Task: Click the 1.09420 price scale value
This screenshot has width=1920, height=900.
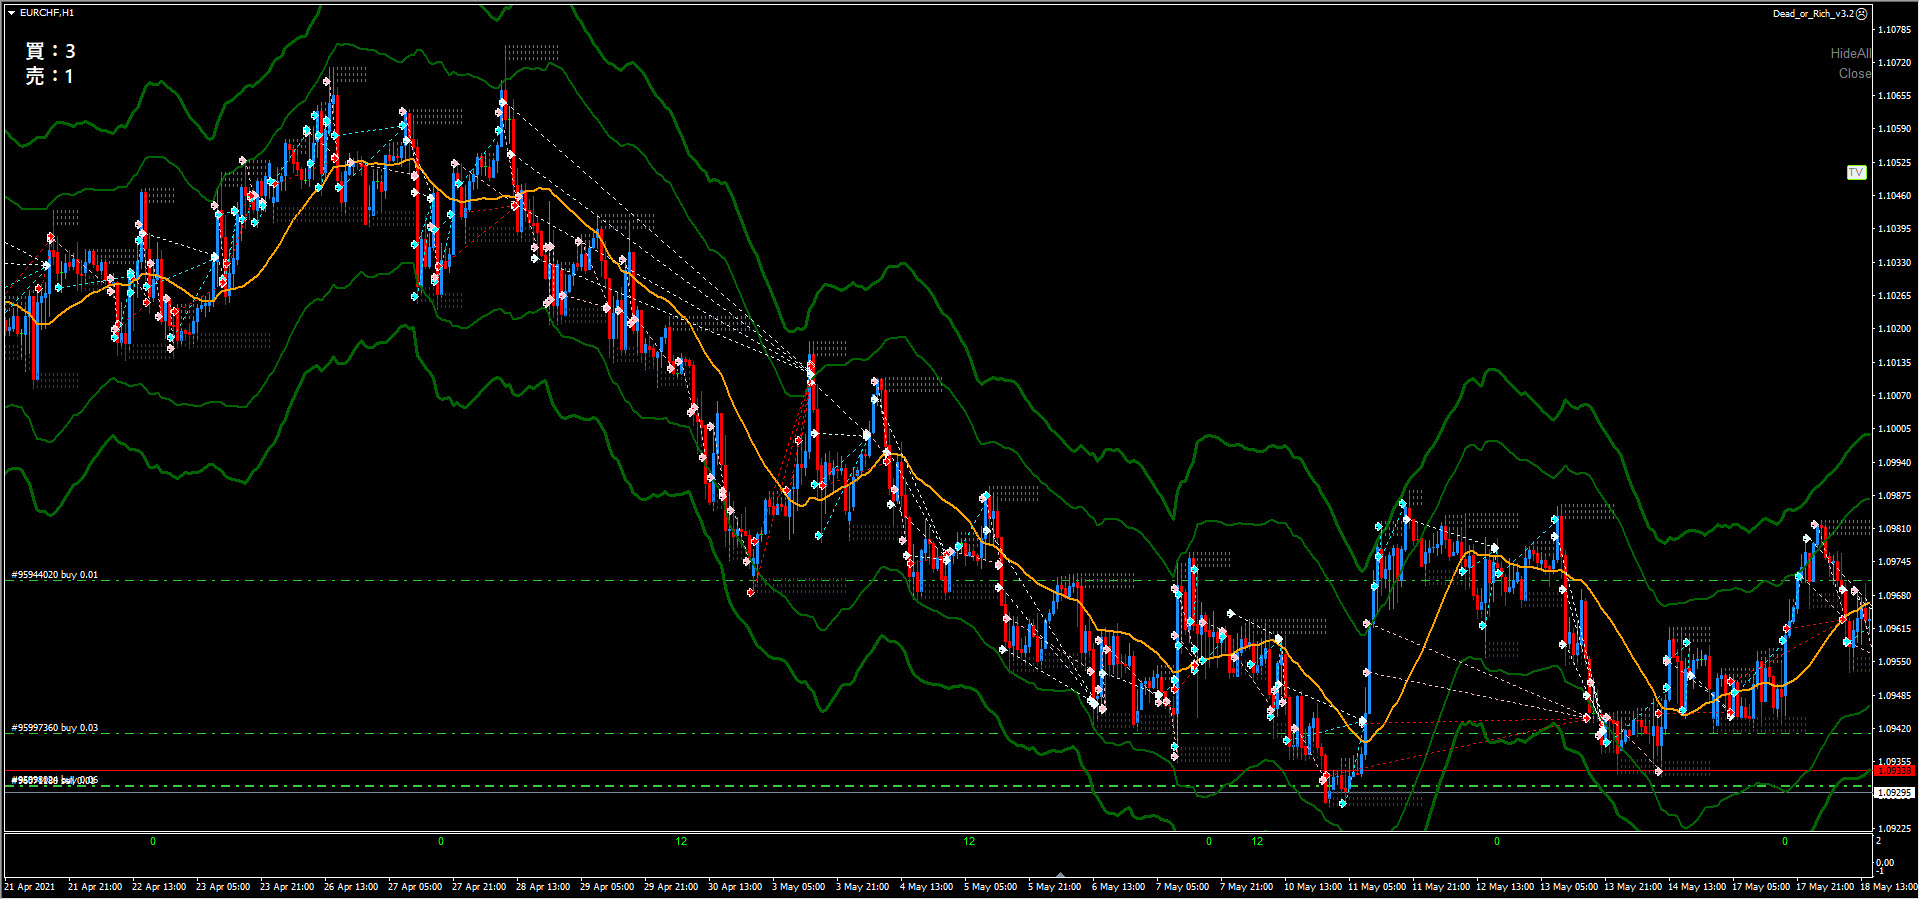Action: coord(1894,729)
